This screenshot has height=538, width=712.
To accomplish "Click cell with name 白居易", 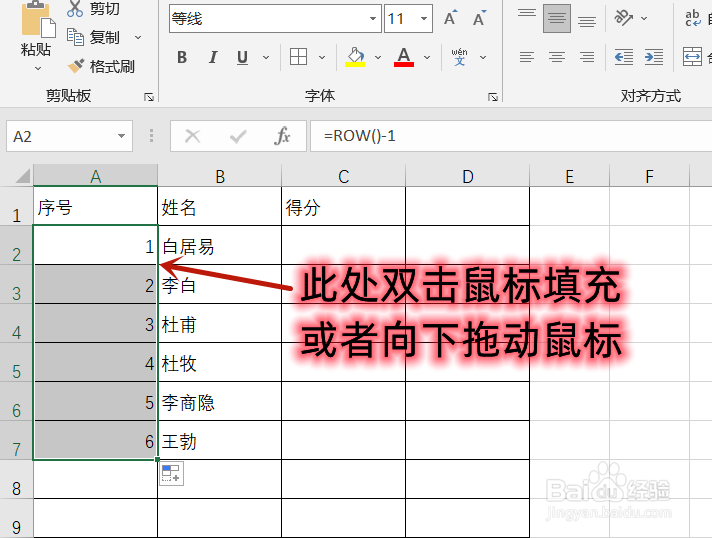I will (220, 246).
